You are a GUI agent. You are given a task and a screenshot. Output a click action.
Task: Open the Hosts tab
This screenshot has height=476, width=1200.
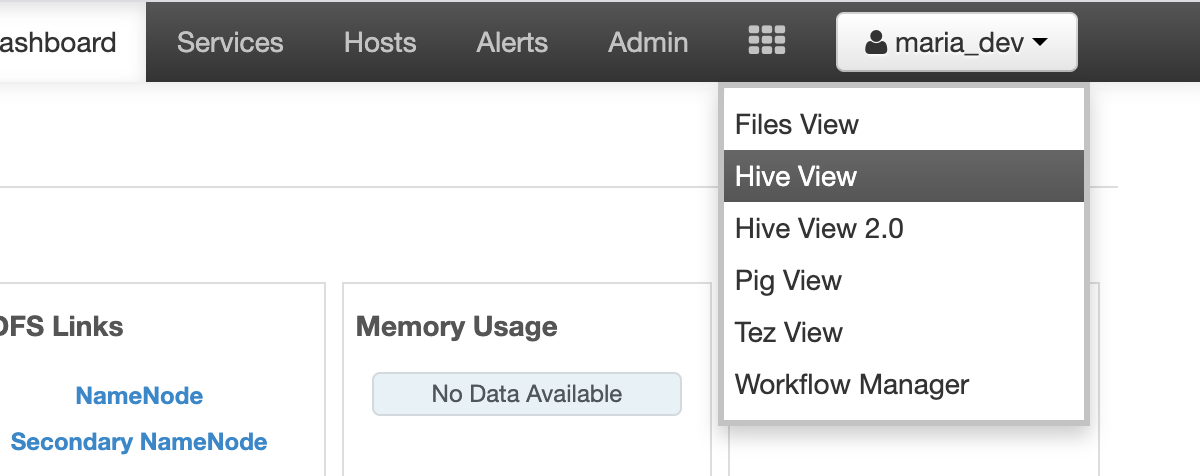pos(380,43)
